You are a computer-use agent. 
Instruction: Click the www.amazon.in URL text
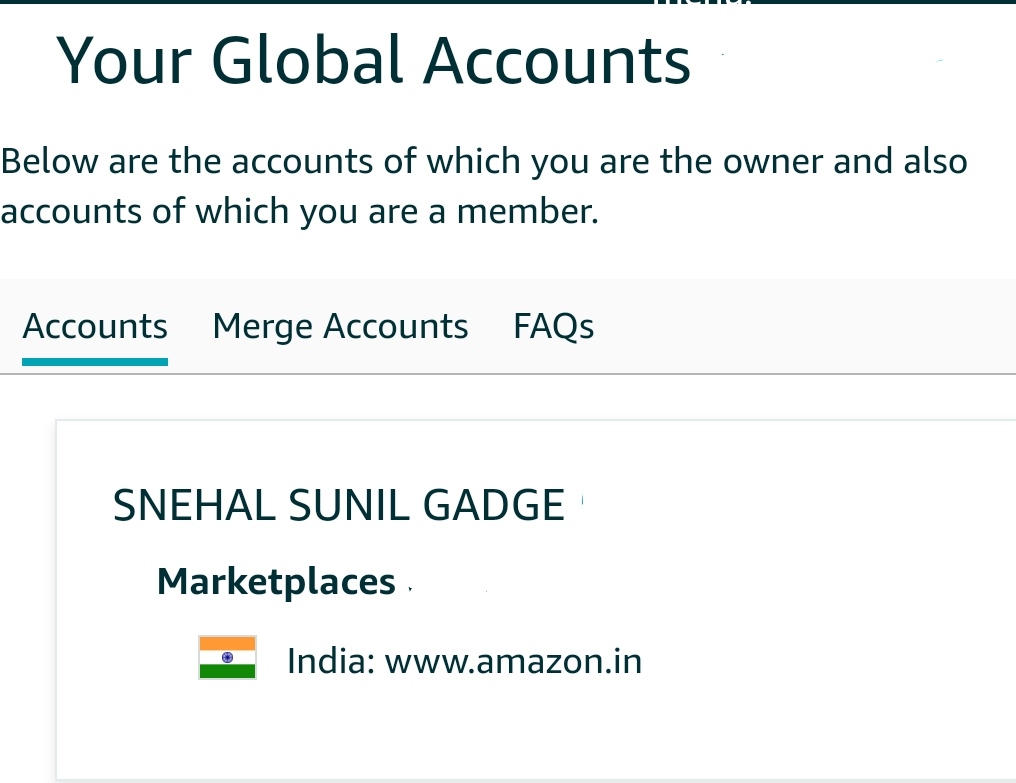[x=514, y=661]
